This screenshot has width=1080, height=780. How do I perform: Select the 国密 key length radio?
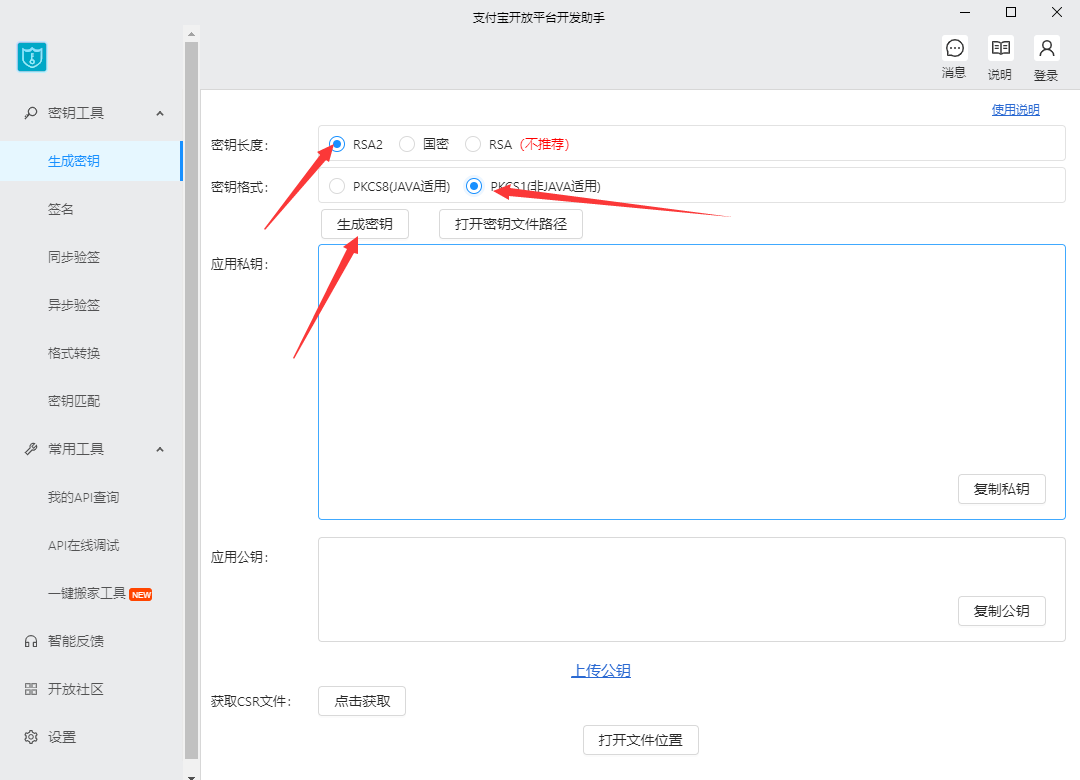[x=407, y=144]
